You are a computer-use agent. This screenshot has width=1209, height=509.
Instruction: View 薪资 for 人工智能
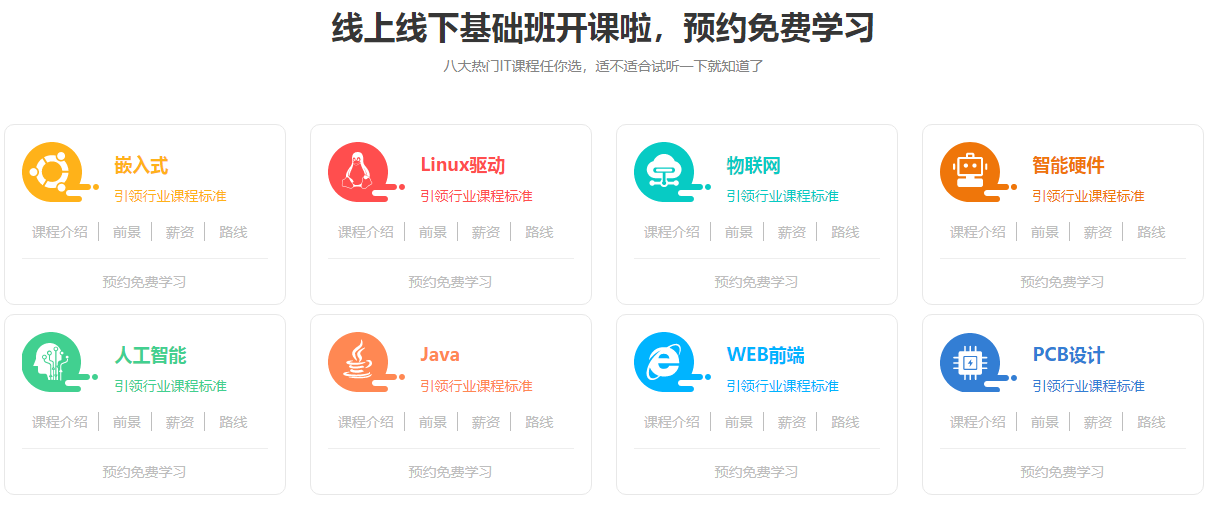point(179,422)
